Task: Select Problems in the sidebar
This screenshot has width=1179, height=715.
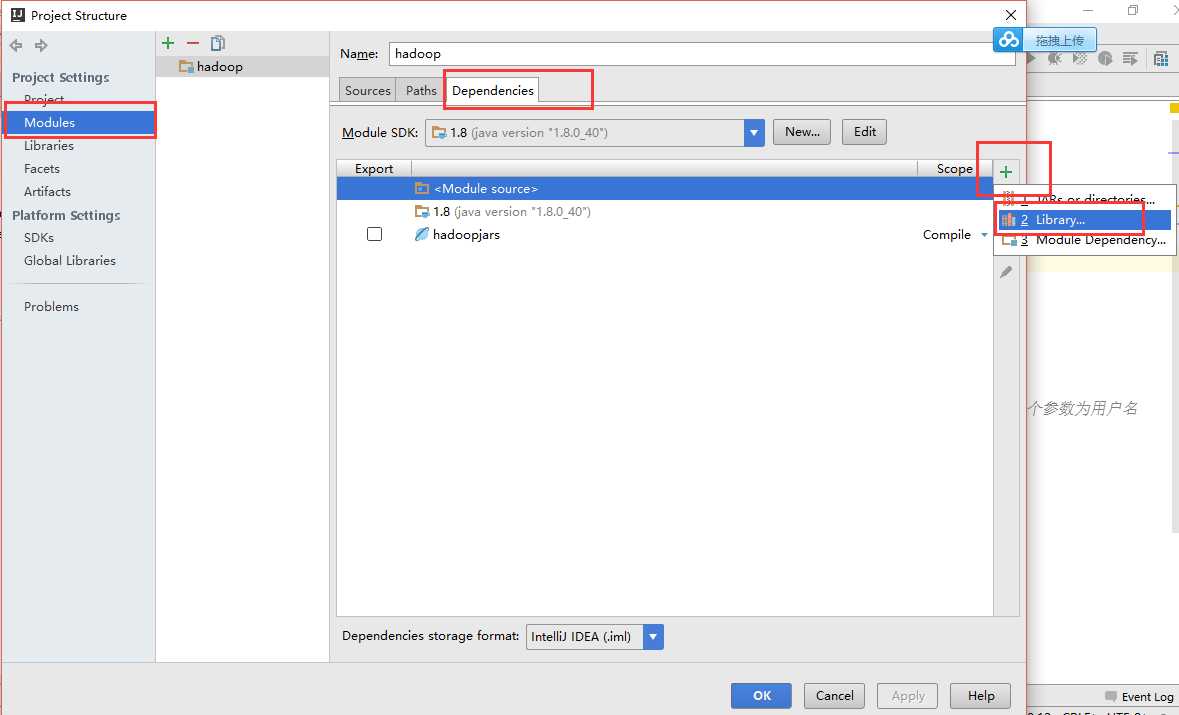Action: coord(51,307)
